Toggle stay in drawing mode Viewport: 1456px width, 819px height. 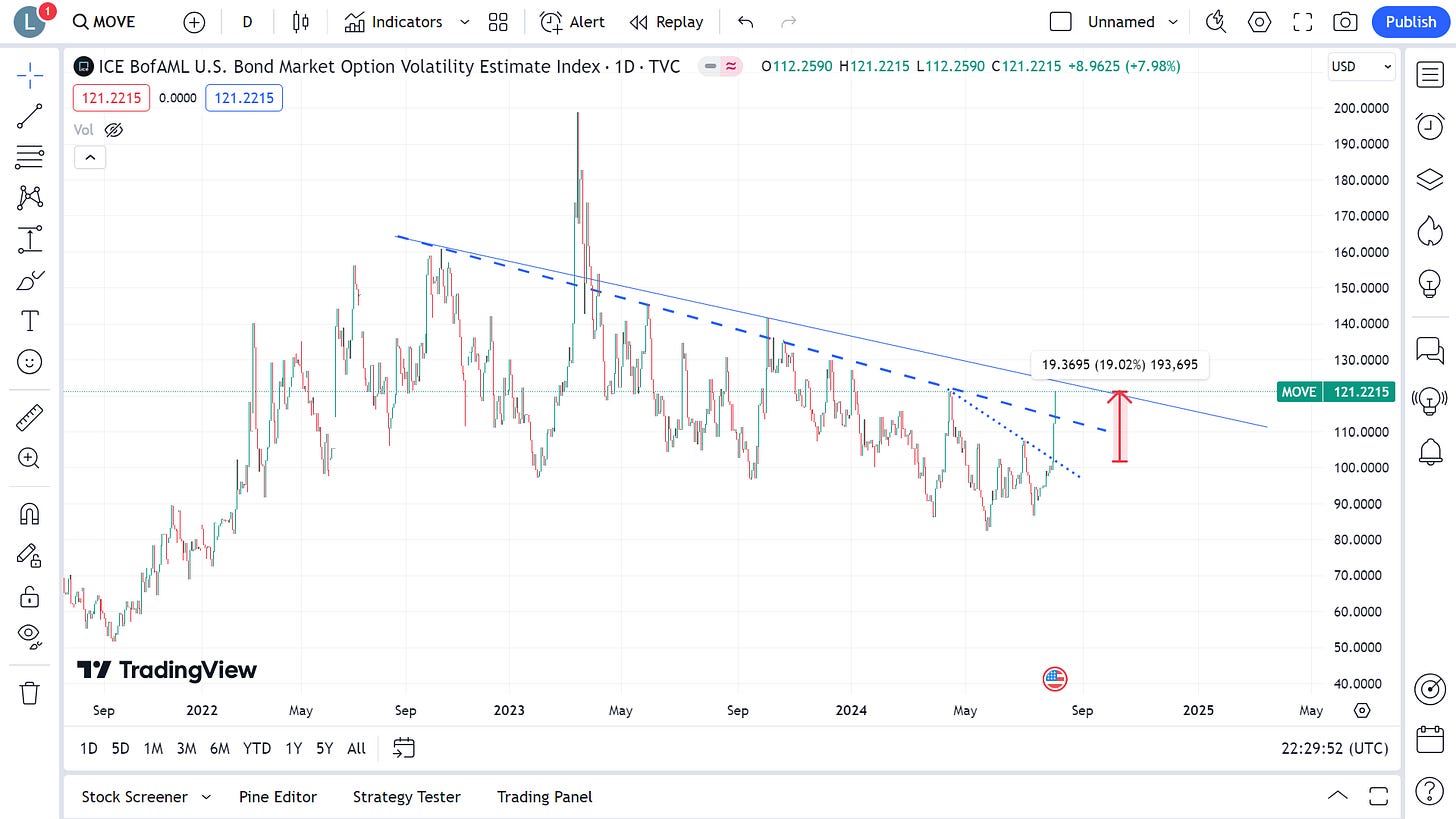tap(30, 556)
